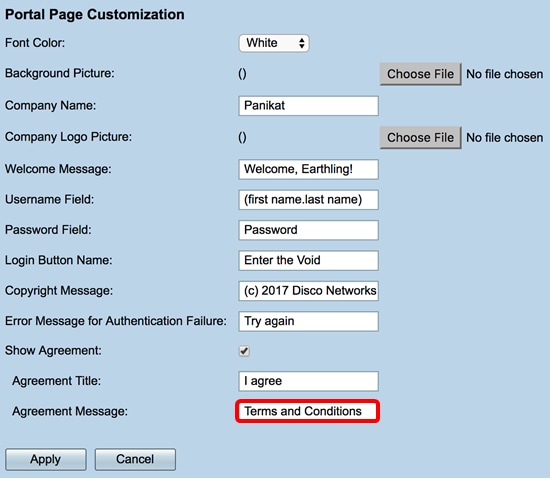The height and width of the screenshot is (479, 550).
Task: Click the Company Name field
Action: pos(308,106)
